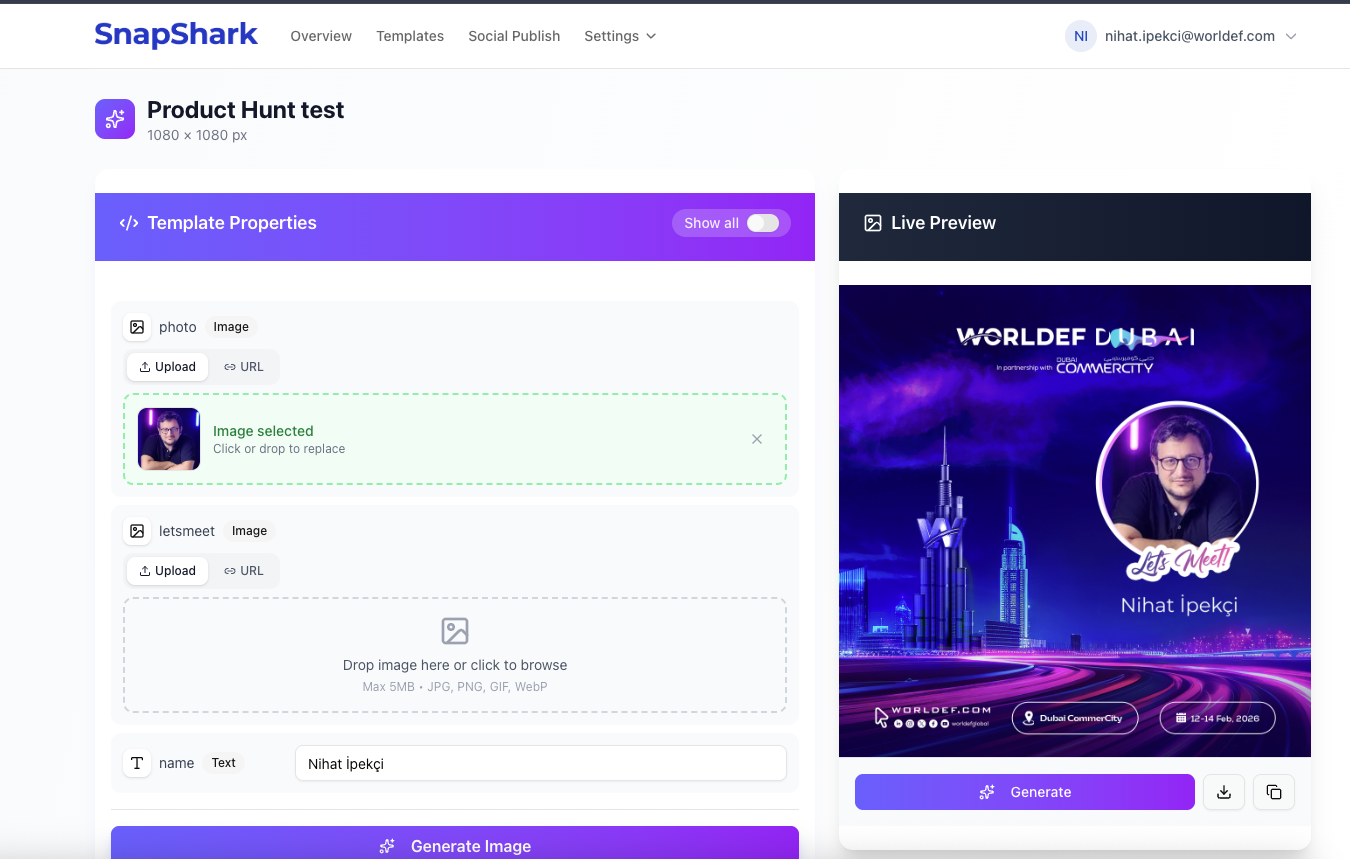Click Generate under the live preview
Image resolution: width=1350 pixels, height=859 pixels.
(x=1025, y=792)
